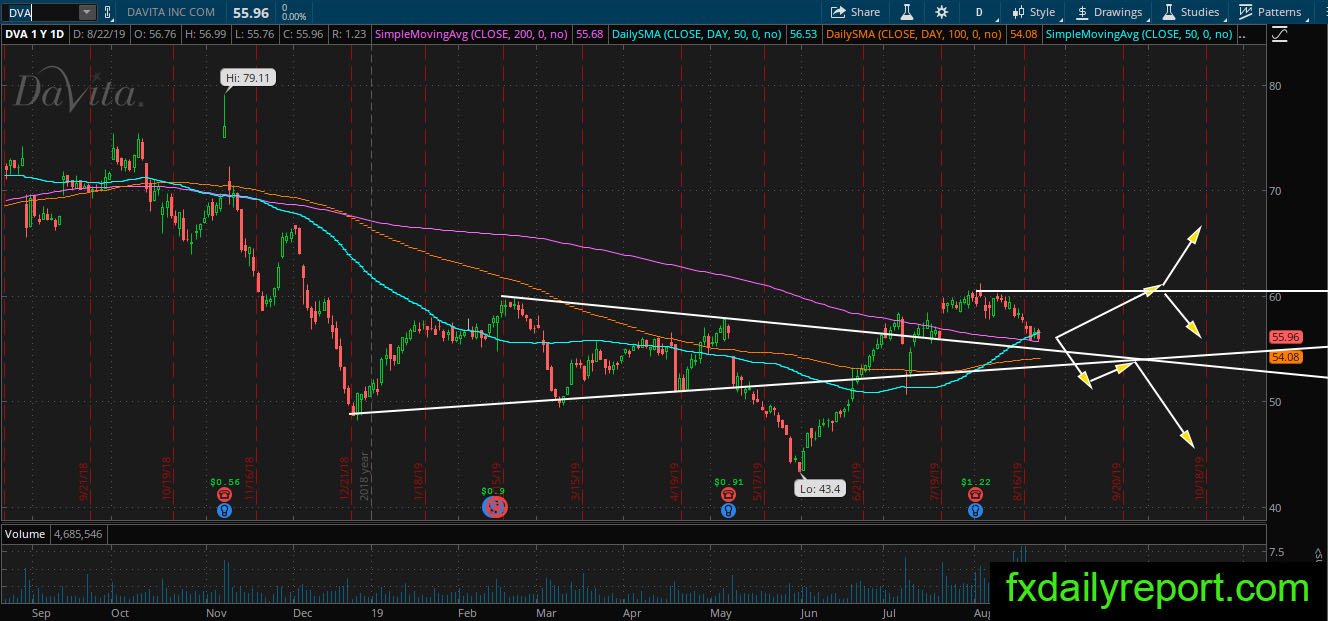Click the $1.22 earnings phone icon
The width and height of the screenshot is (1328, 621).
975,494
